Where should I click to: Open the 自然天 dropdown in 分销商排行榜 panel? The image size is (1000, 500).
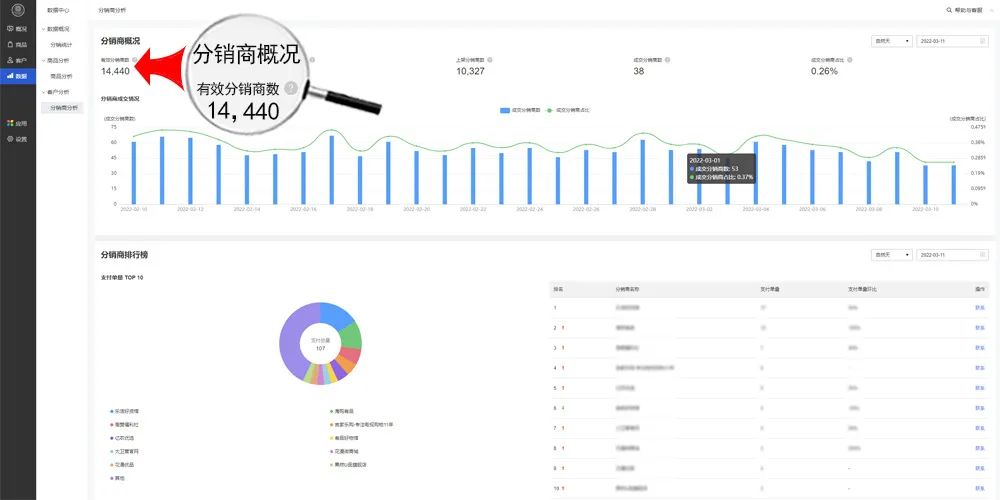pyautogui.click(x=891, y=255)
